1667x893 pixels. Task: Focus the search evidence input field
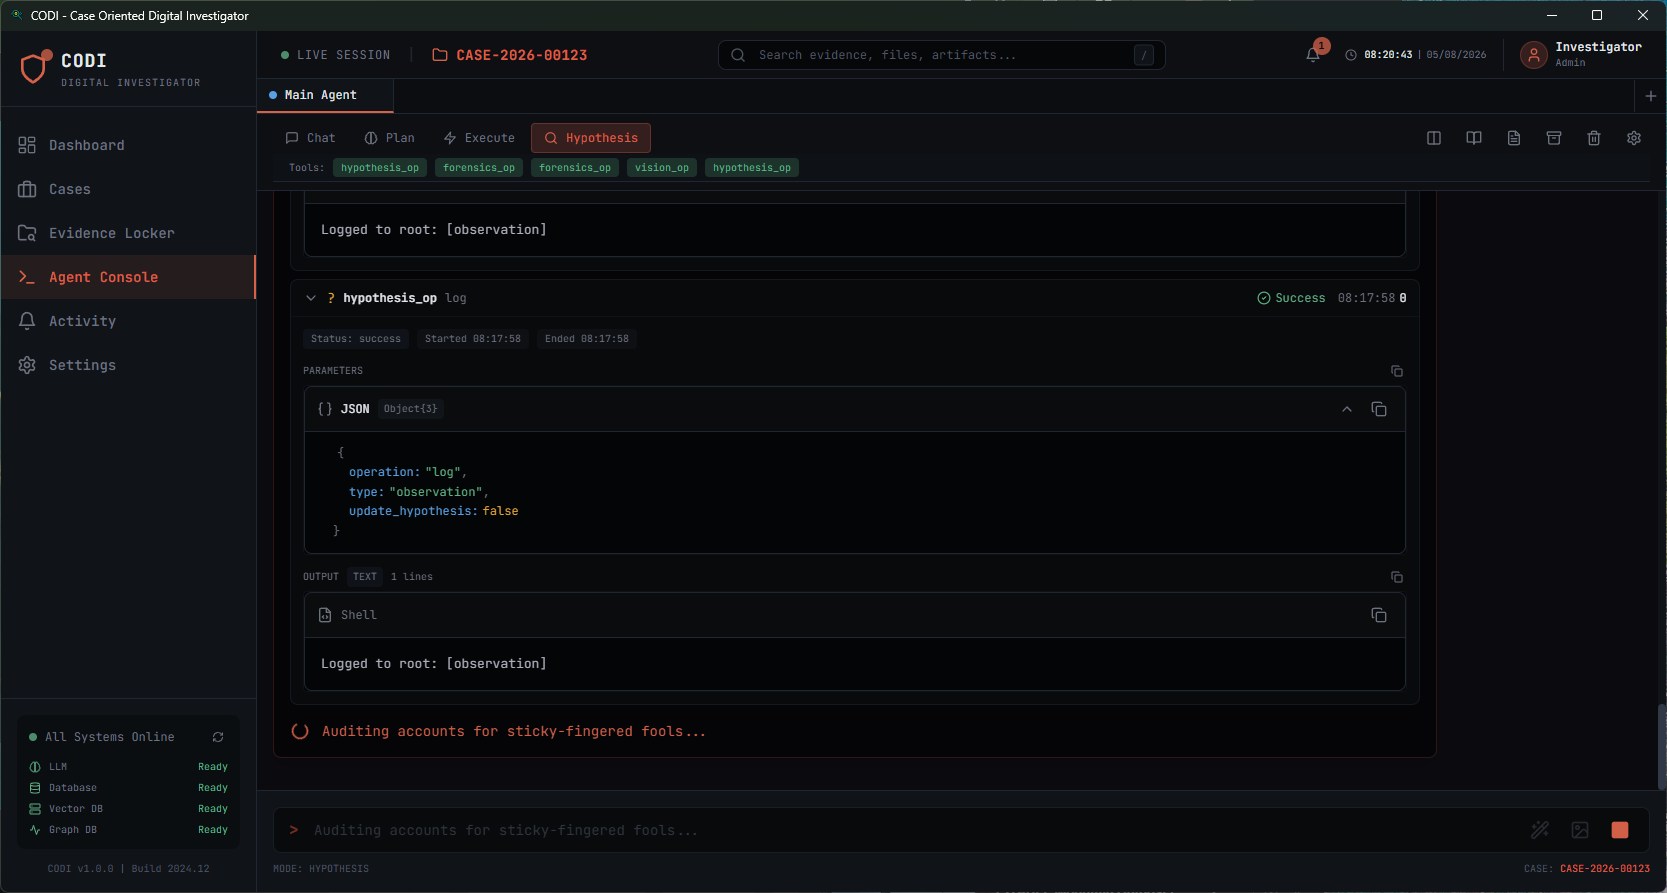942,55
